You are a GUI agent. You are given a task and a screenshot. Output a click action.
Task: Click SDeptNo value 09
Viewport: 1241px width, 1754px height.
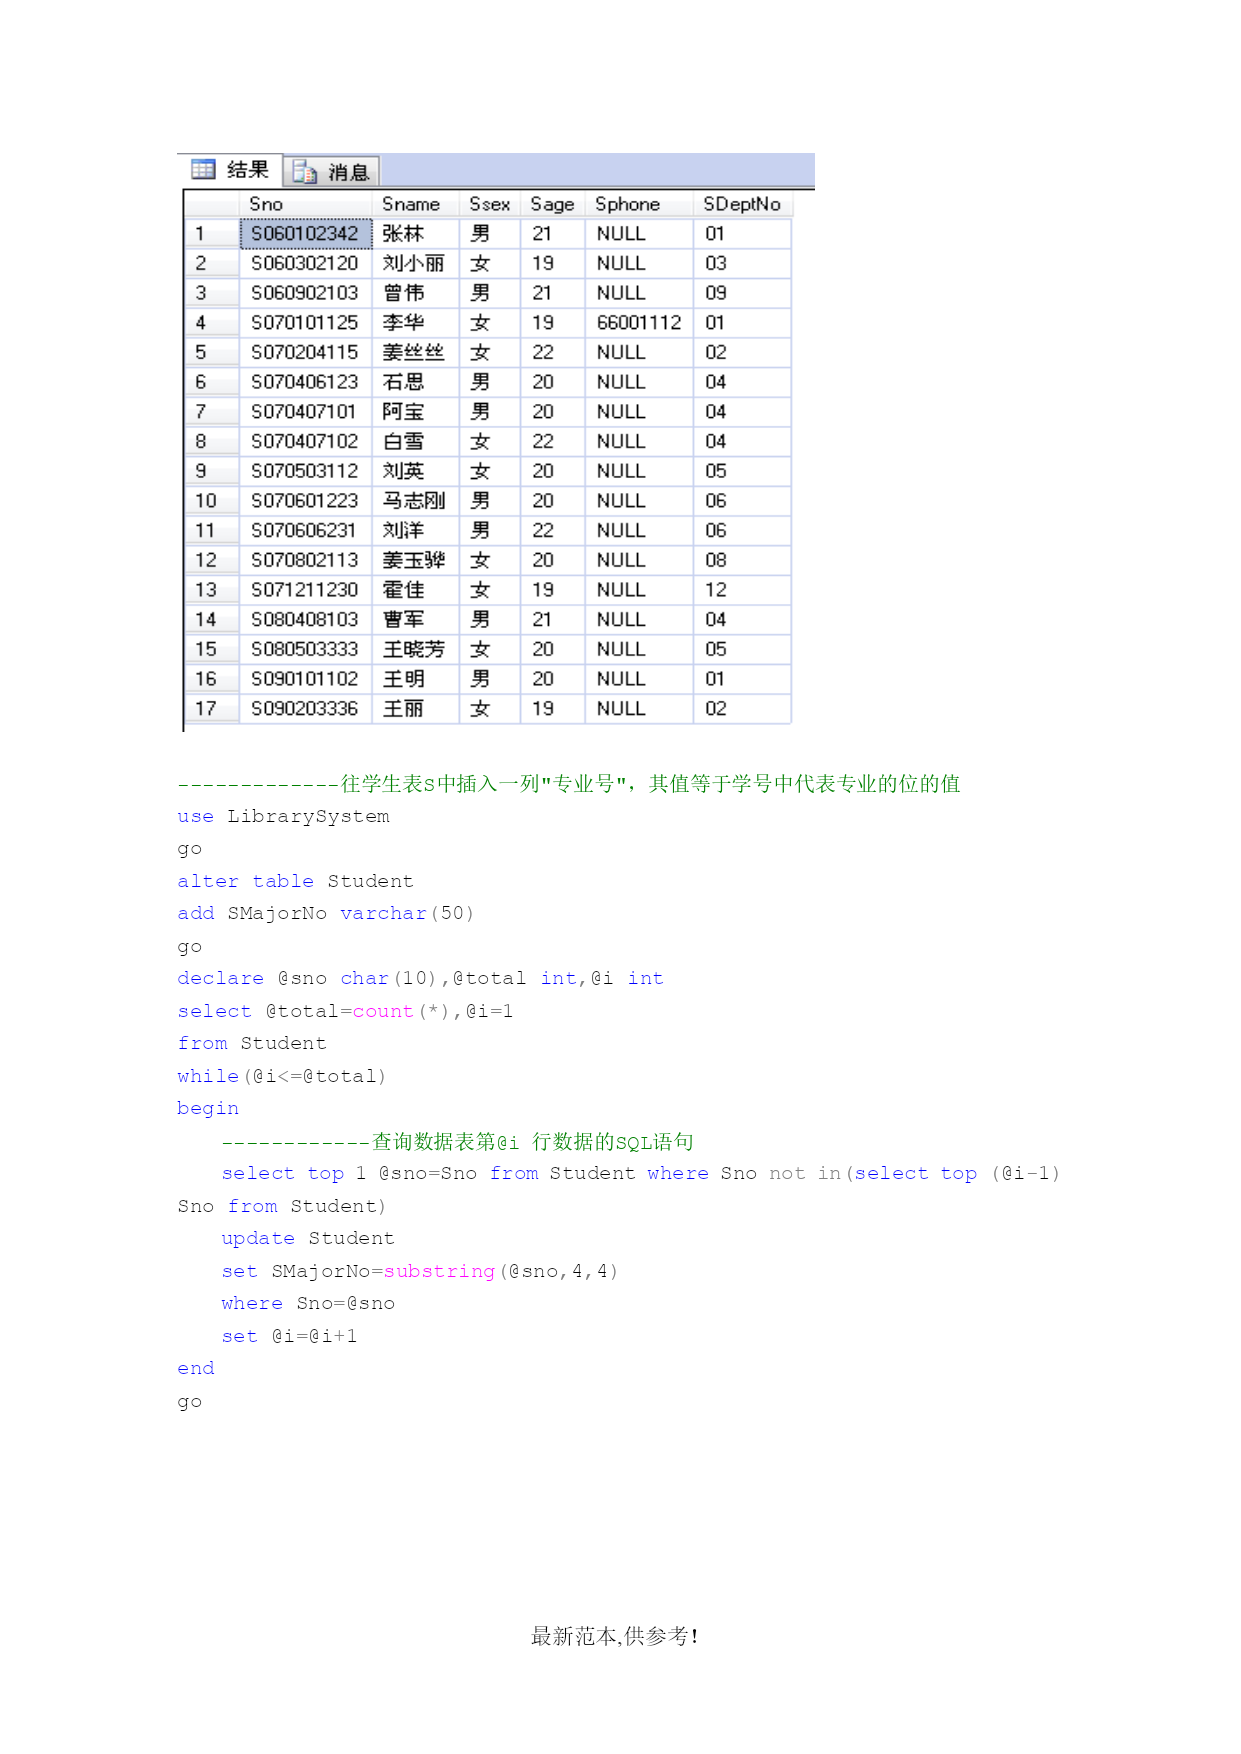pyautogui.click(x=742, y=293)
